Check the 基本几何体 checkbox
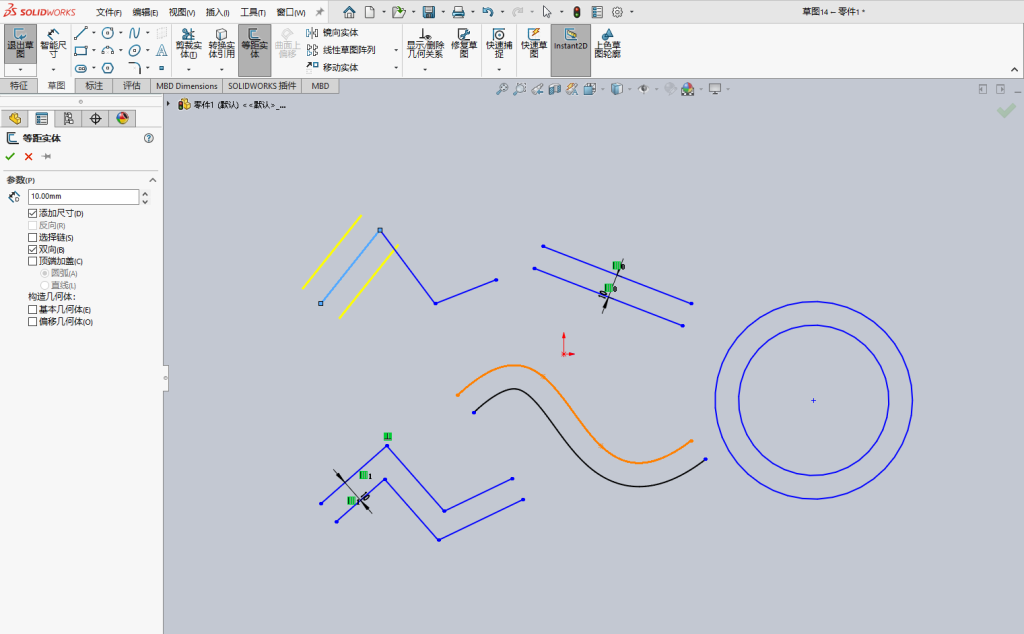This screenshot has width=1024, height=634. point(33,309)
